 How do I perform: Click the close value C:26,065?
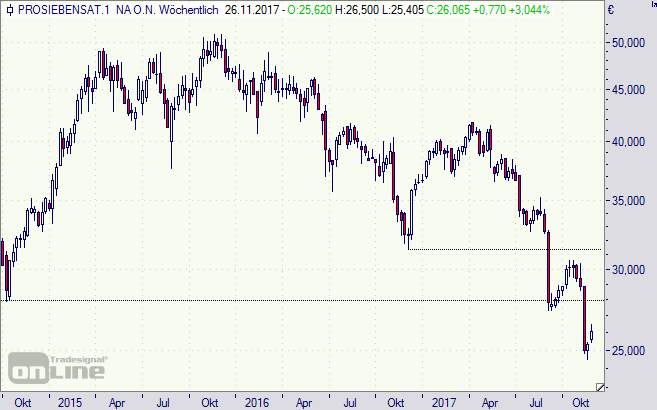(x=448, y=10)
